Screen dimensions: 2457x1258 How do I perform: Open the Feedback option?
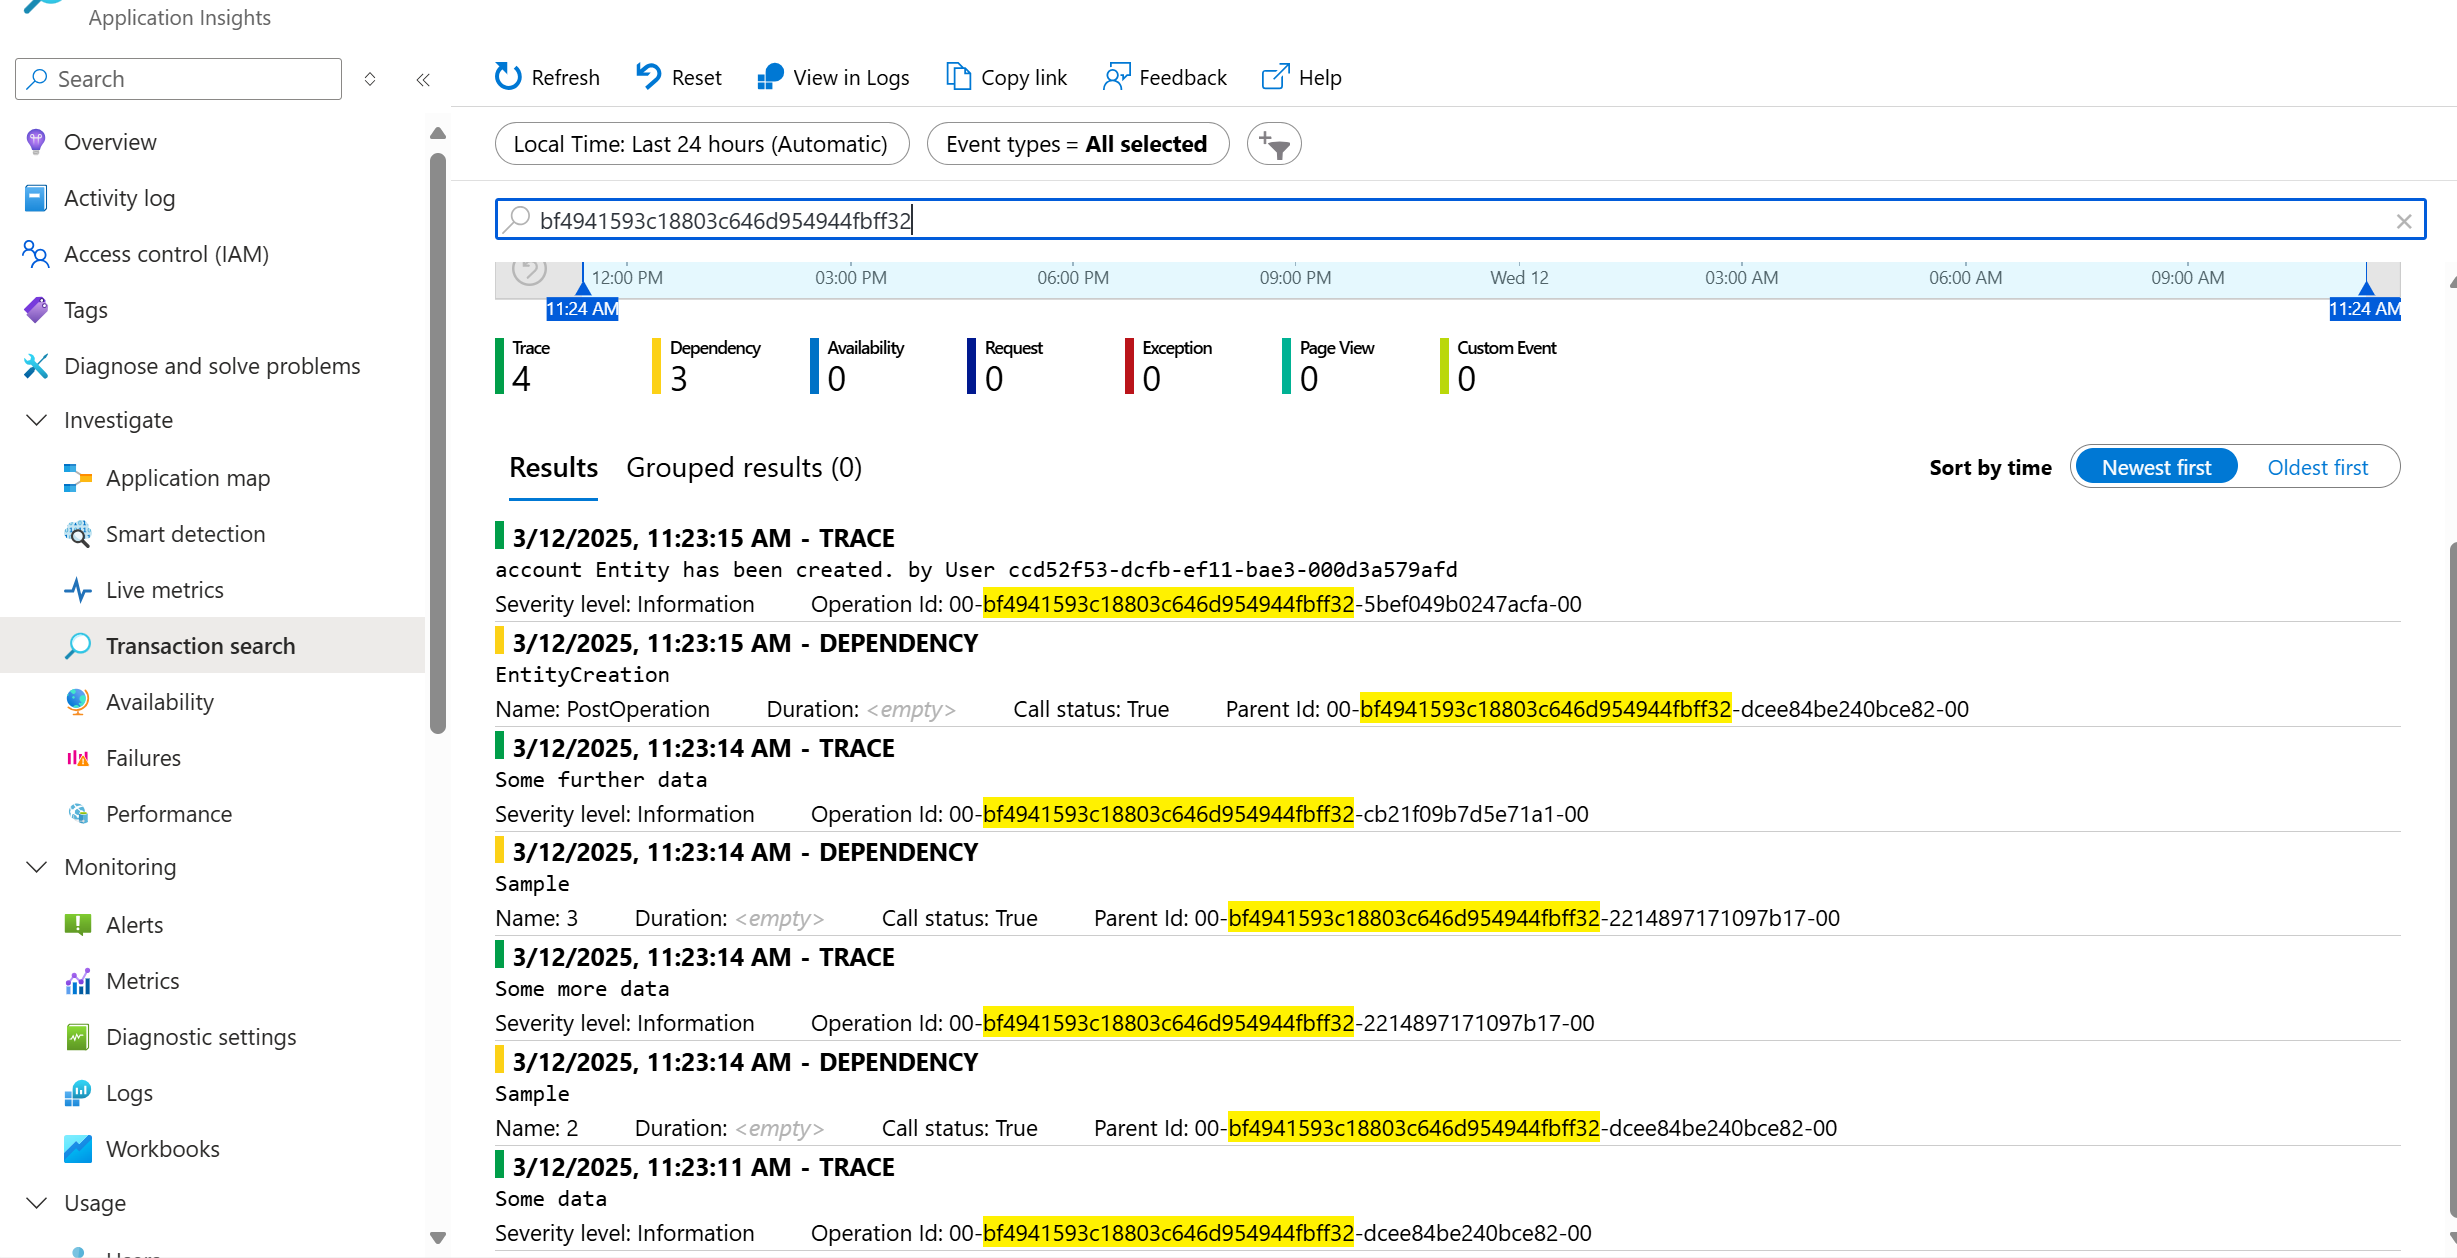click(1165, 77)
